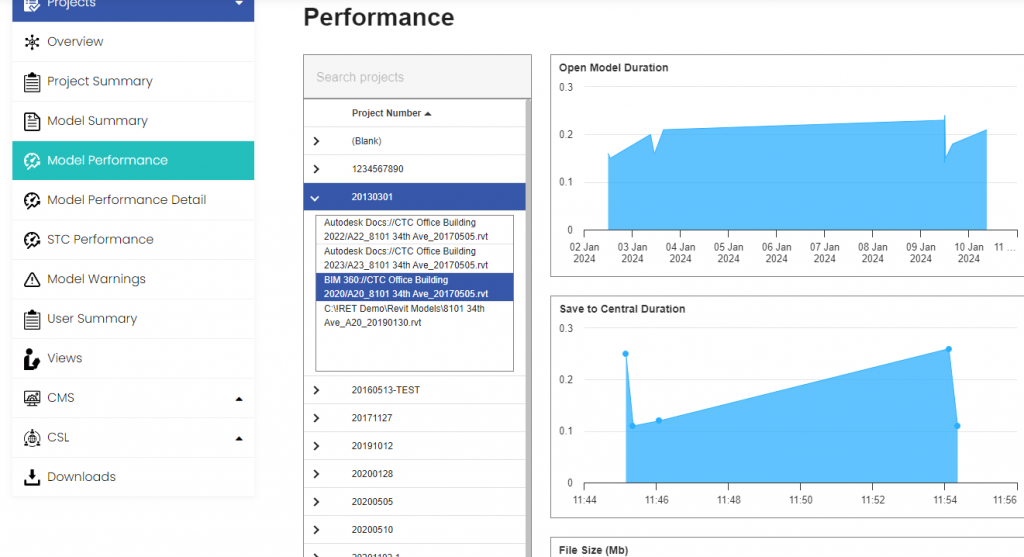The width and height of the screenshot is (1024, 557).
Task: Expand the CSL menu section
Action: tap(238, 438)
